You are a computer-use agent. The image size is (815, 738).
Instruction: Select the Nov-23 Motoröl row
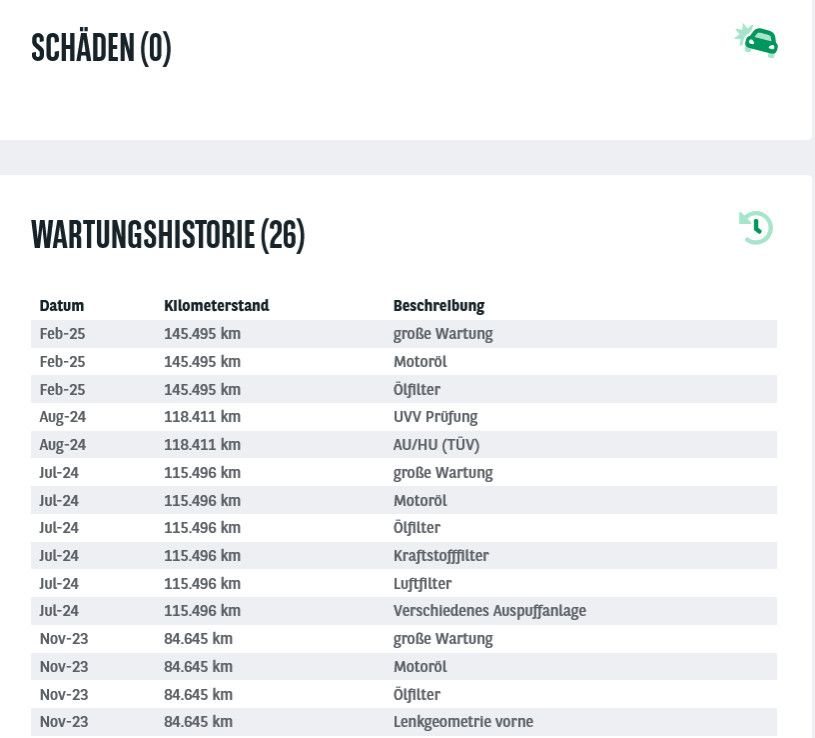404,666
